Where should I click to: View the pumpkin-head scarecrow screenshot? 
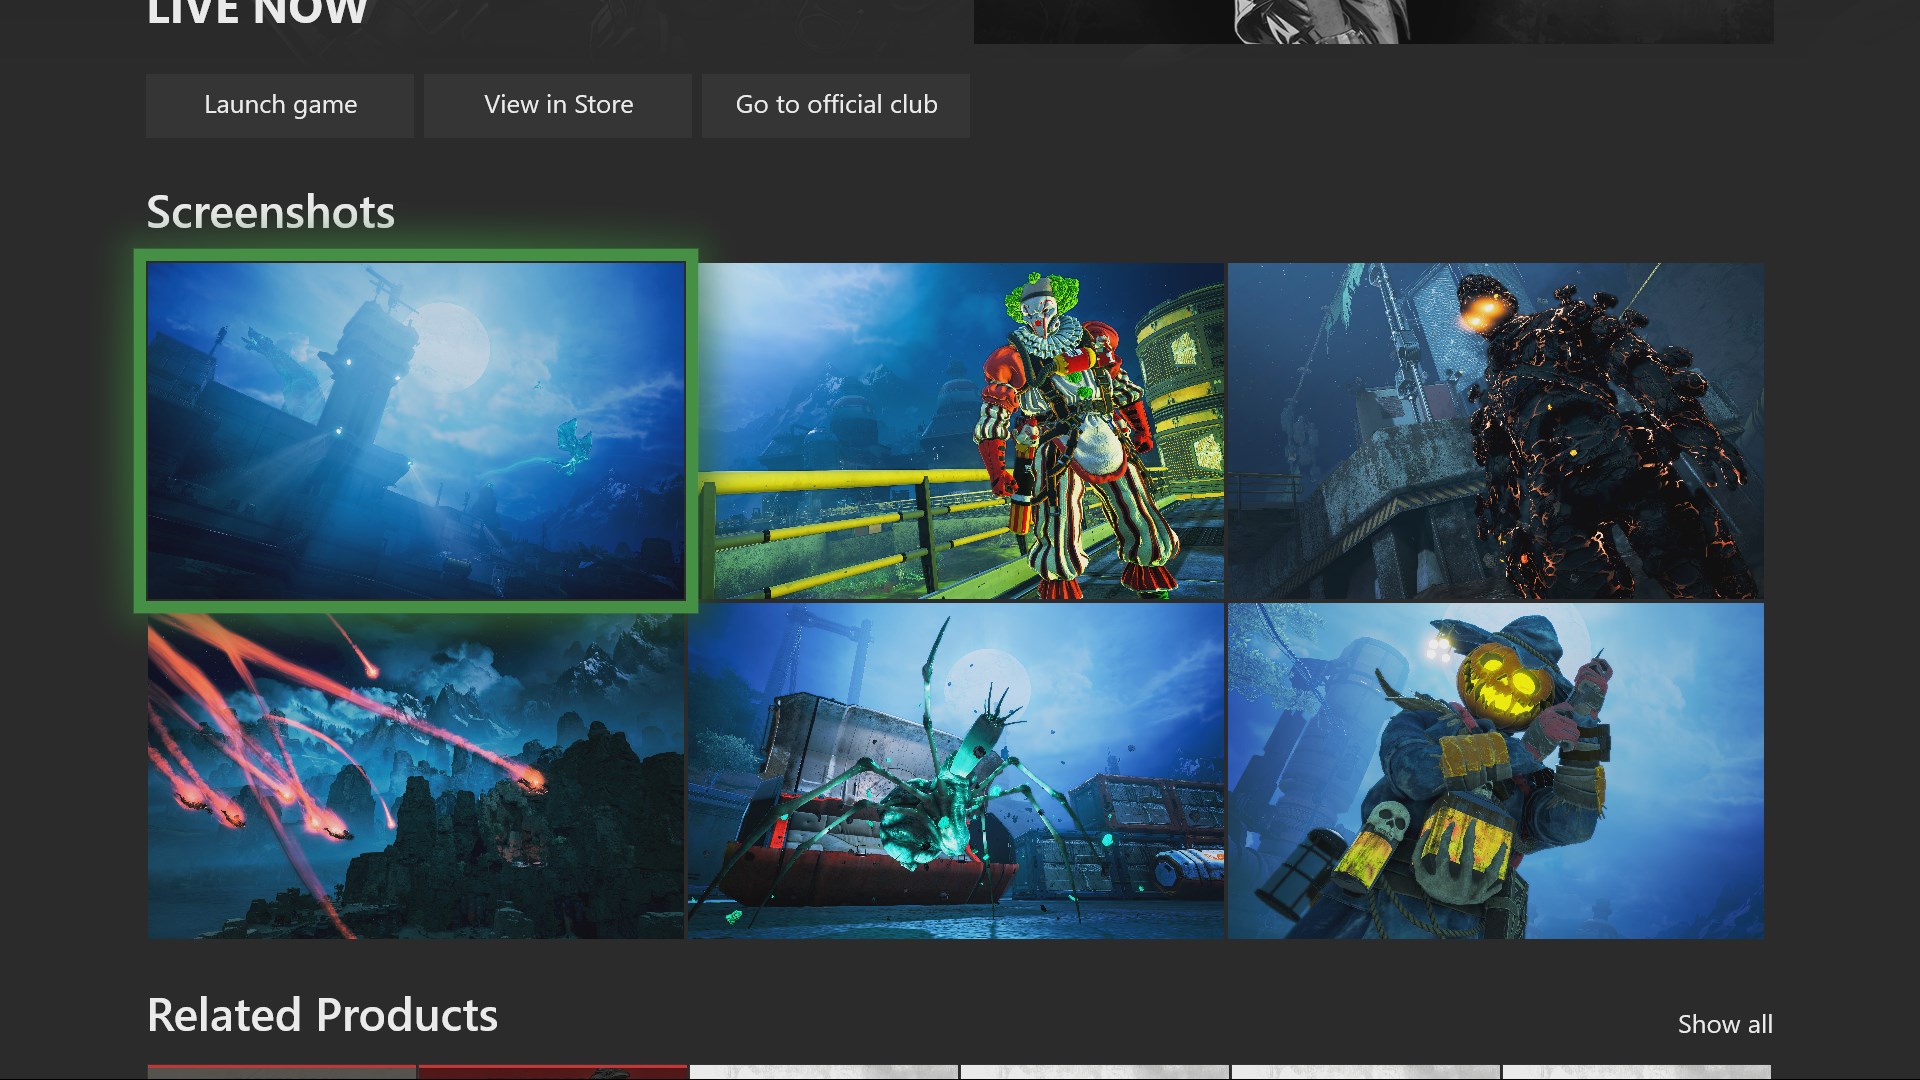pos(1496,771)
